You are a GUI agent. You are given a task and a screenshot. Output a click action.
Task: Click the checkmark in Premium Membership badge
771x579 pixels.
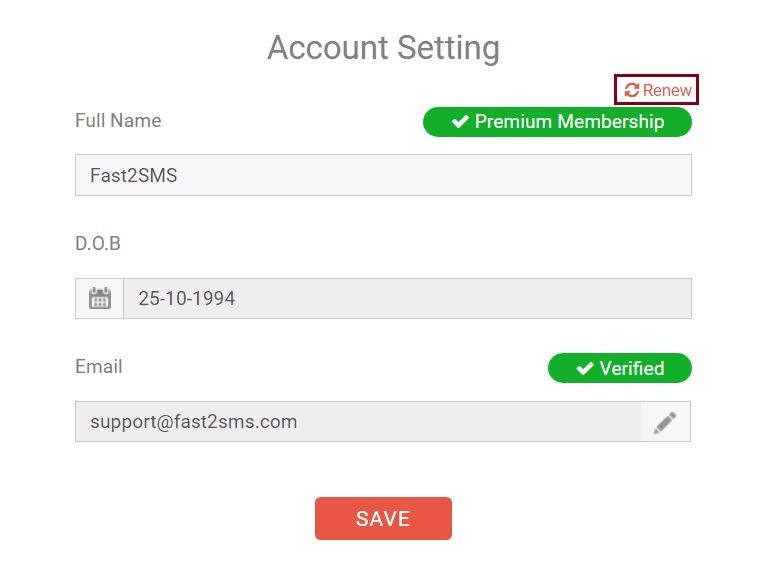pos(460,121)
